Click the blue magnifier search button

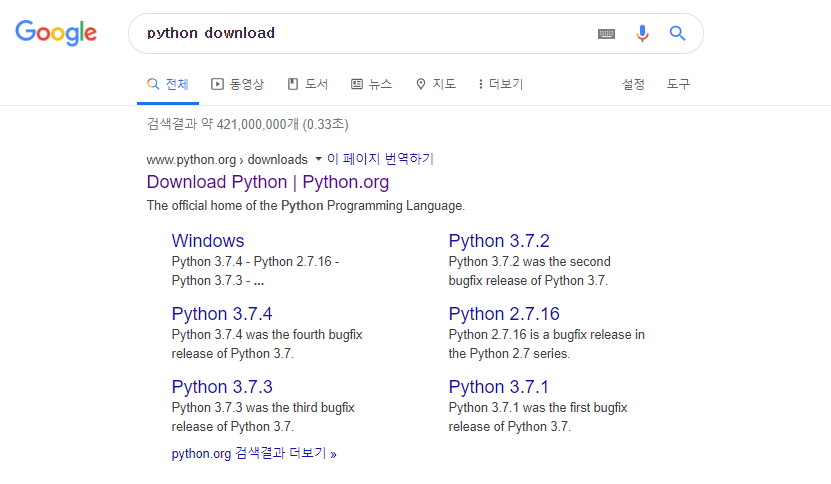tap(677, 33)
